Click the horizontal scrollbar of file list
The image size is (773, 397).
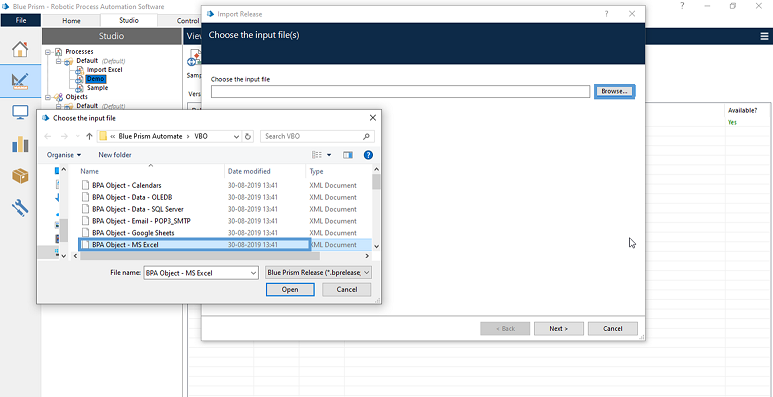pos(200,256)
